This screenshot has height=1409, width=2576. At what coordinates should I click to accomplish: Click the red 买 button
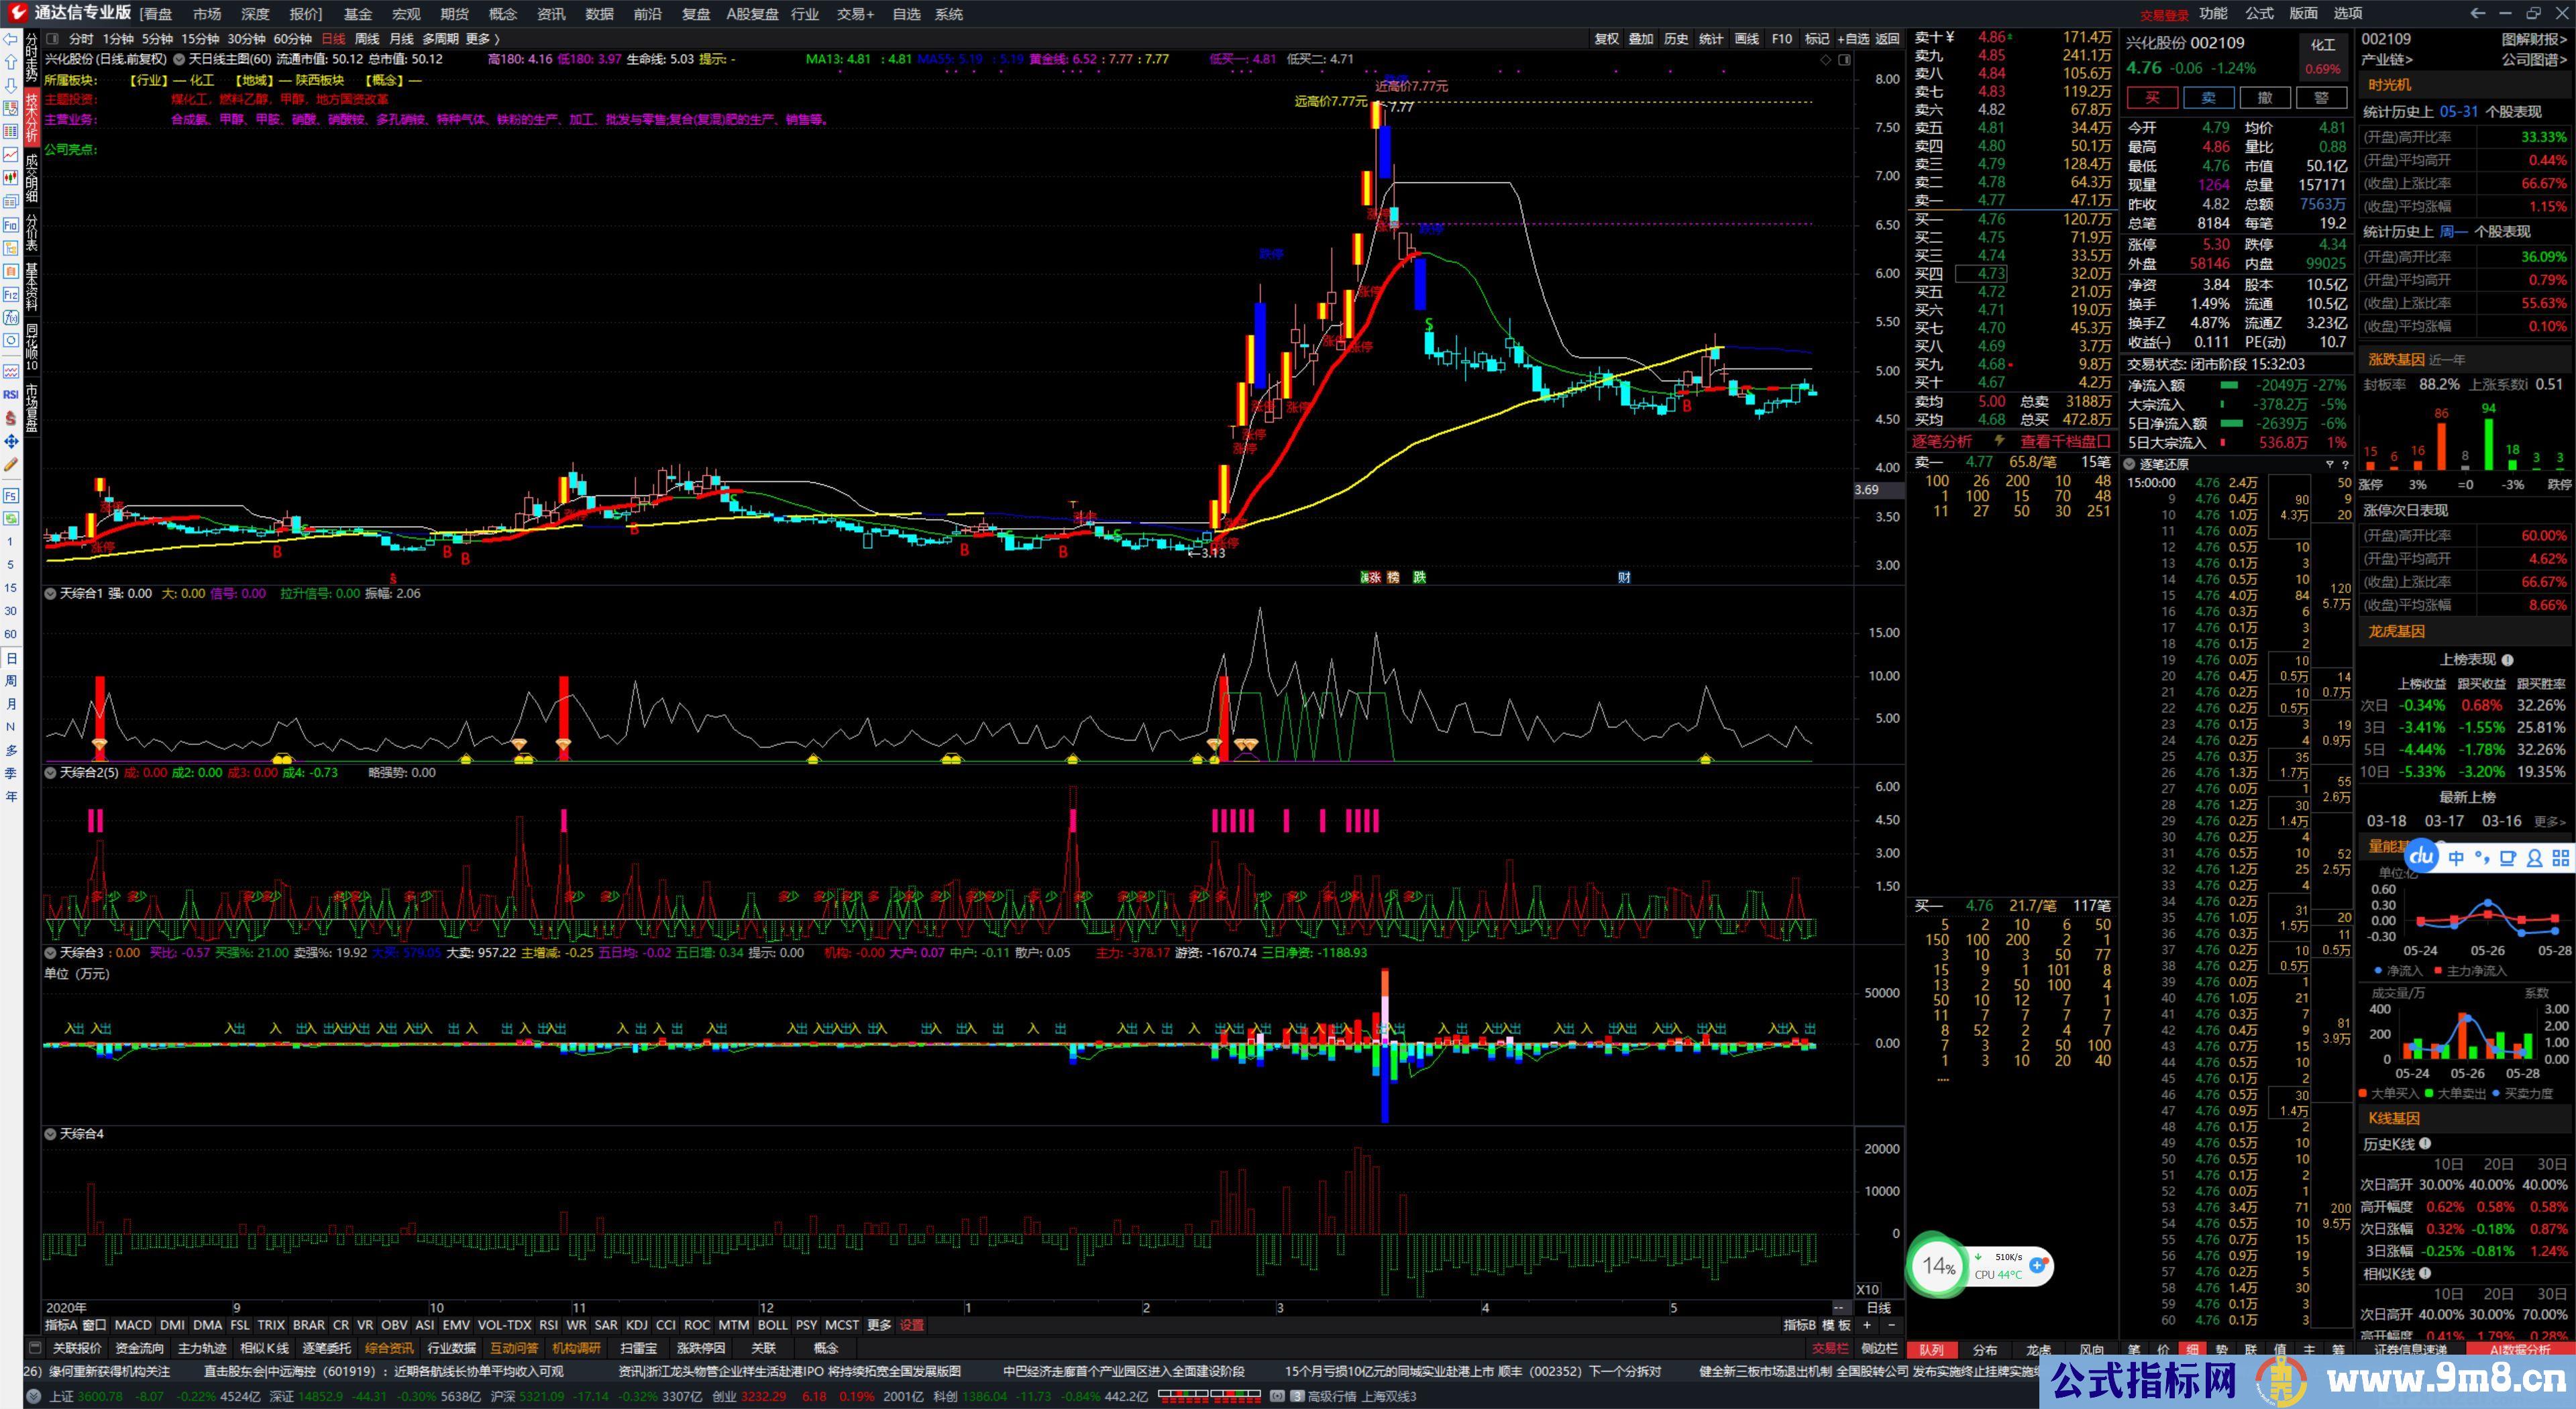tap(2152, 98)
